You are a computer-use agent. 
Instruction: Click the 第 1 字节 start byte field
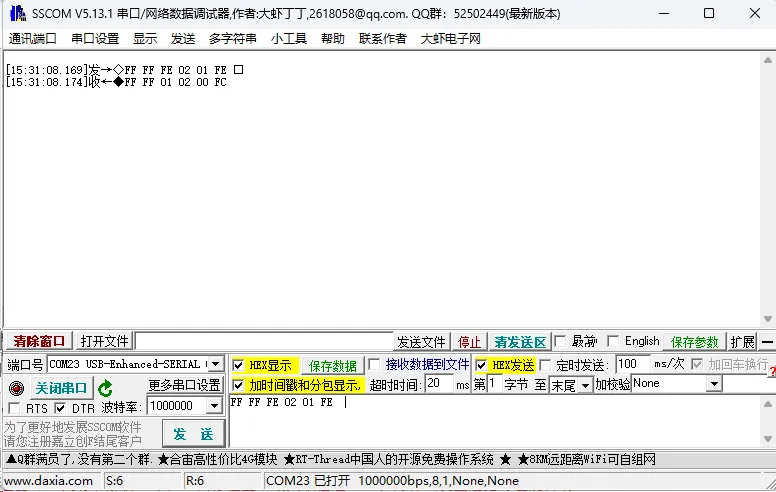pyautogui.click(x=494, y=384)
